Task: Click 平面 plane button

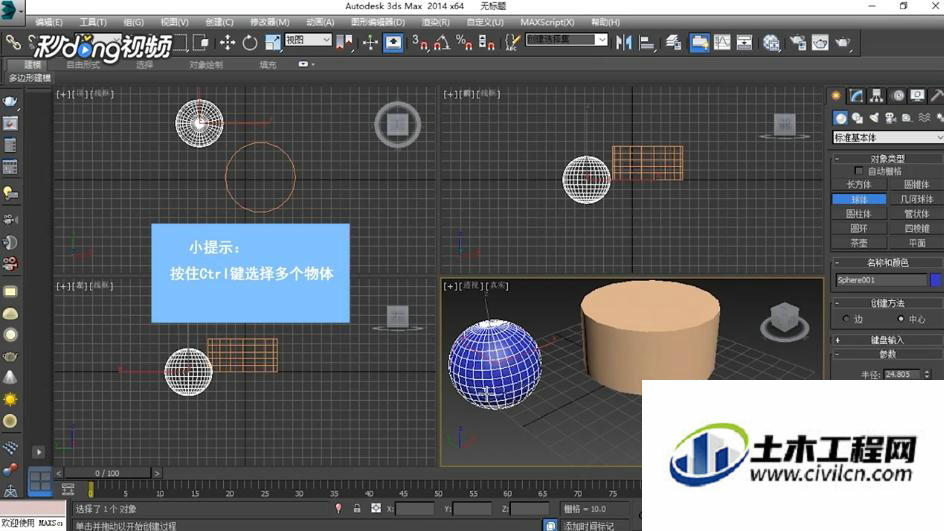Action: 916,243
